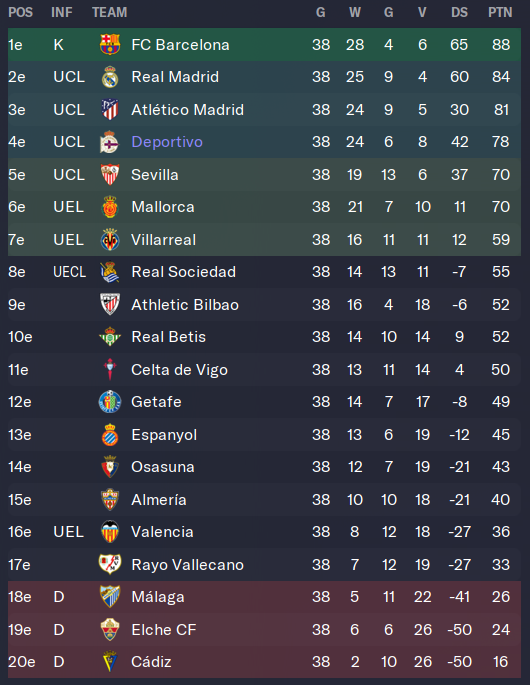Open the Real Sociedad team name
The image size is (530, 685).
point(184,272)
